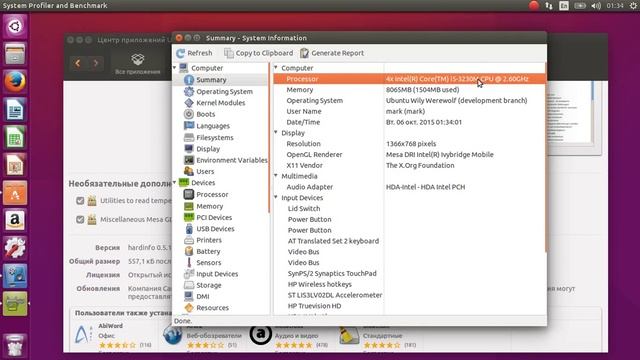Select the Lid Switch row
Image resolution: width=640 pixels, height=360 pixels.
(x=409, y=209)
